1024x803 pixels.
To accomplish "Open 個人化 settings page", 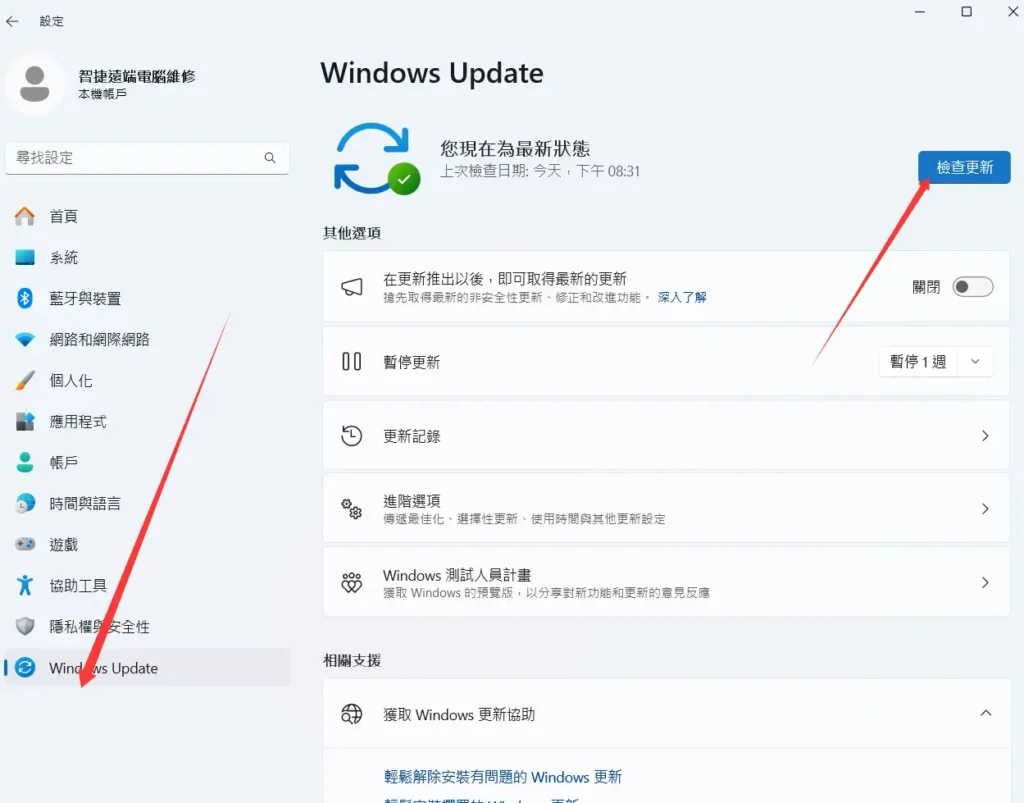I will pyautogui.click(x=147, y=381).
